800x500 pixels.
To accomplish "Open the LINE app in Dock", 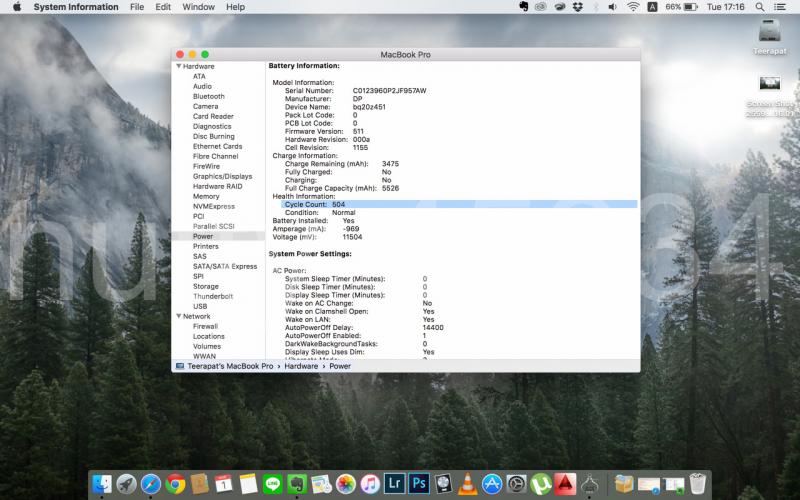I will pyautogui.click(x=273, y=484).
